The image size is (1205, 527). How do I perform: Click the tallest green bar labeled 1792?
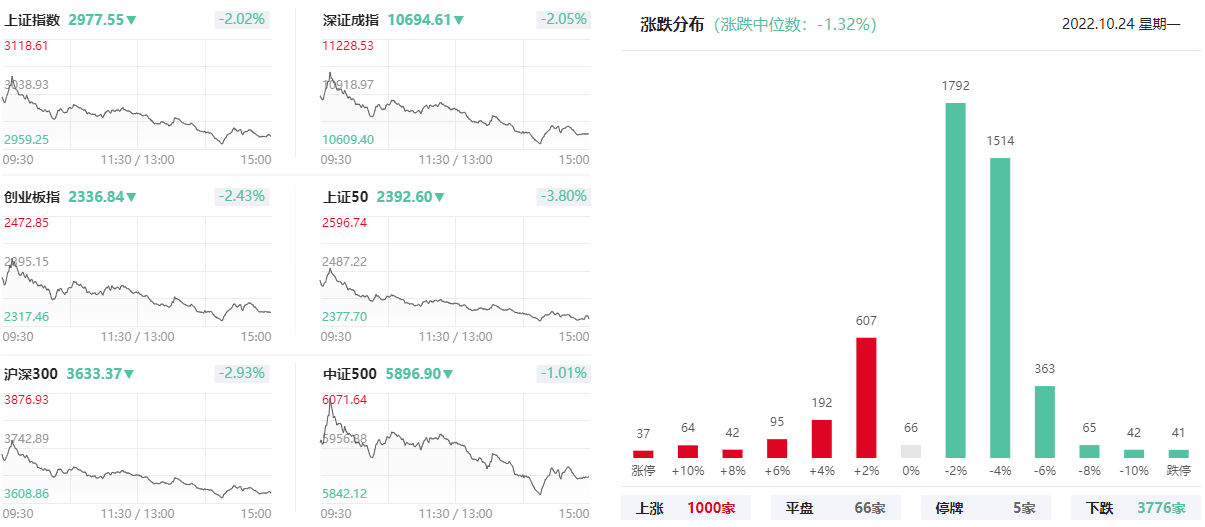[x=955, y=280]
